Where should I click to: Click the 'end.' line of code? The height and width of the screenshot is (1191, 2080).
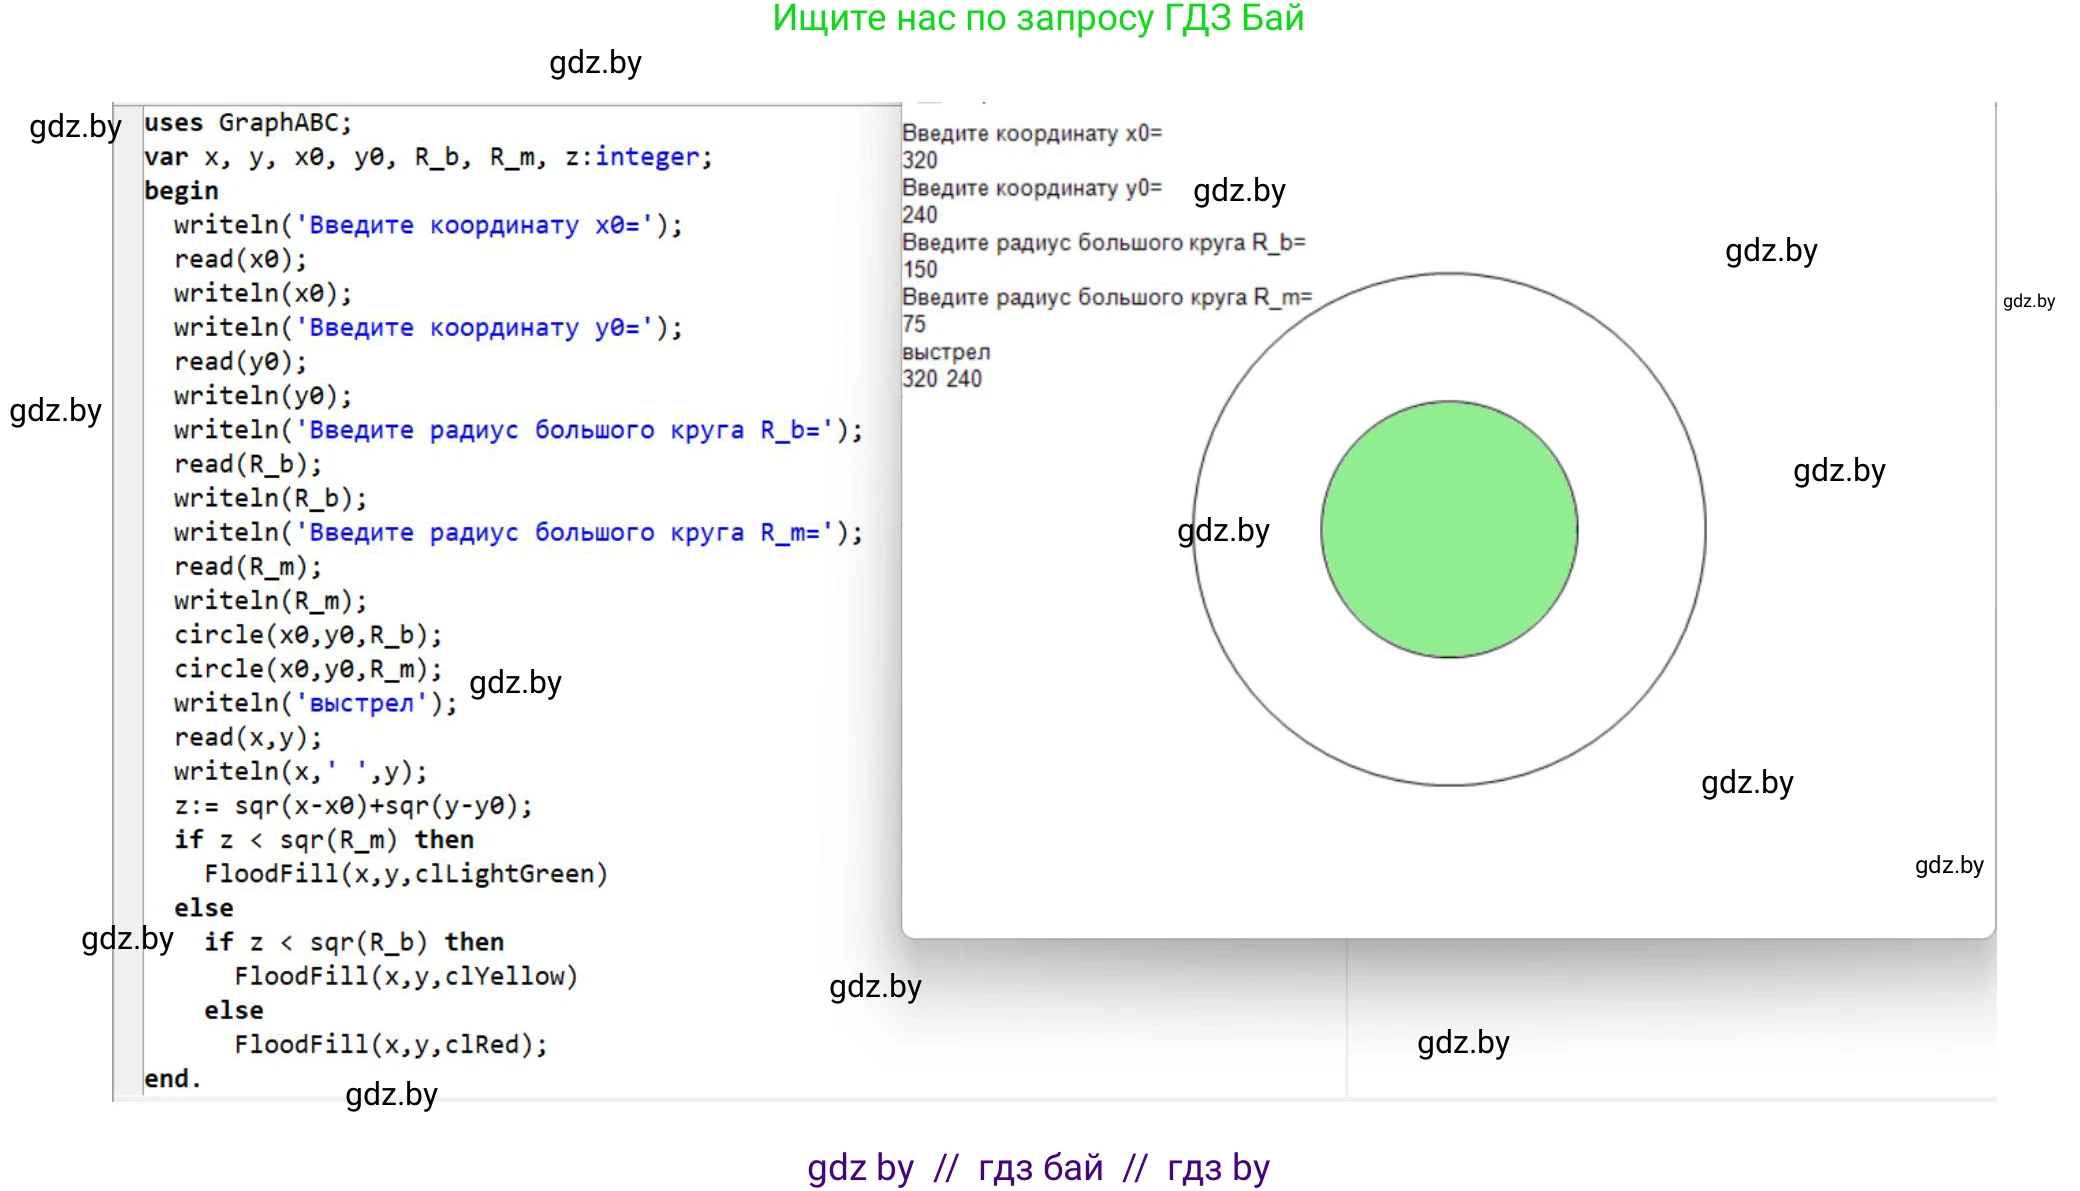click(x=172, y=1079)
